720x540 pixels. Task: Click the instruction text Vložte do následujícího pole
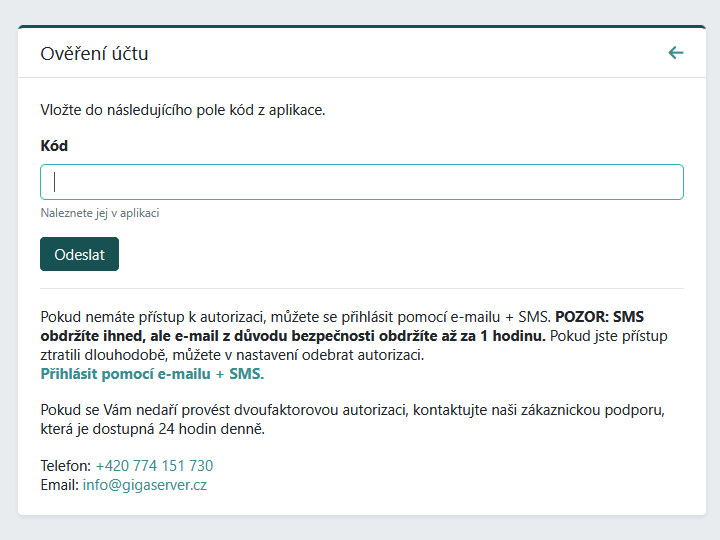coord(182,109)
